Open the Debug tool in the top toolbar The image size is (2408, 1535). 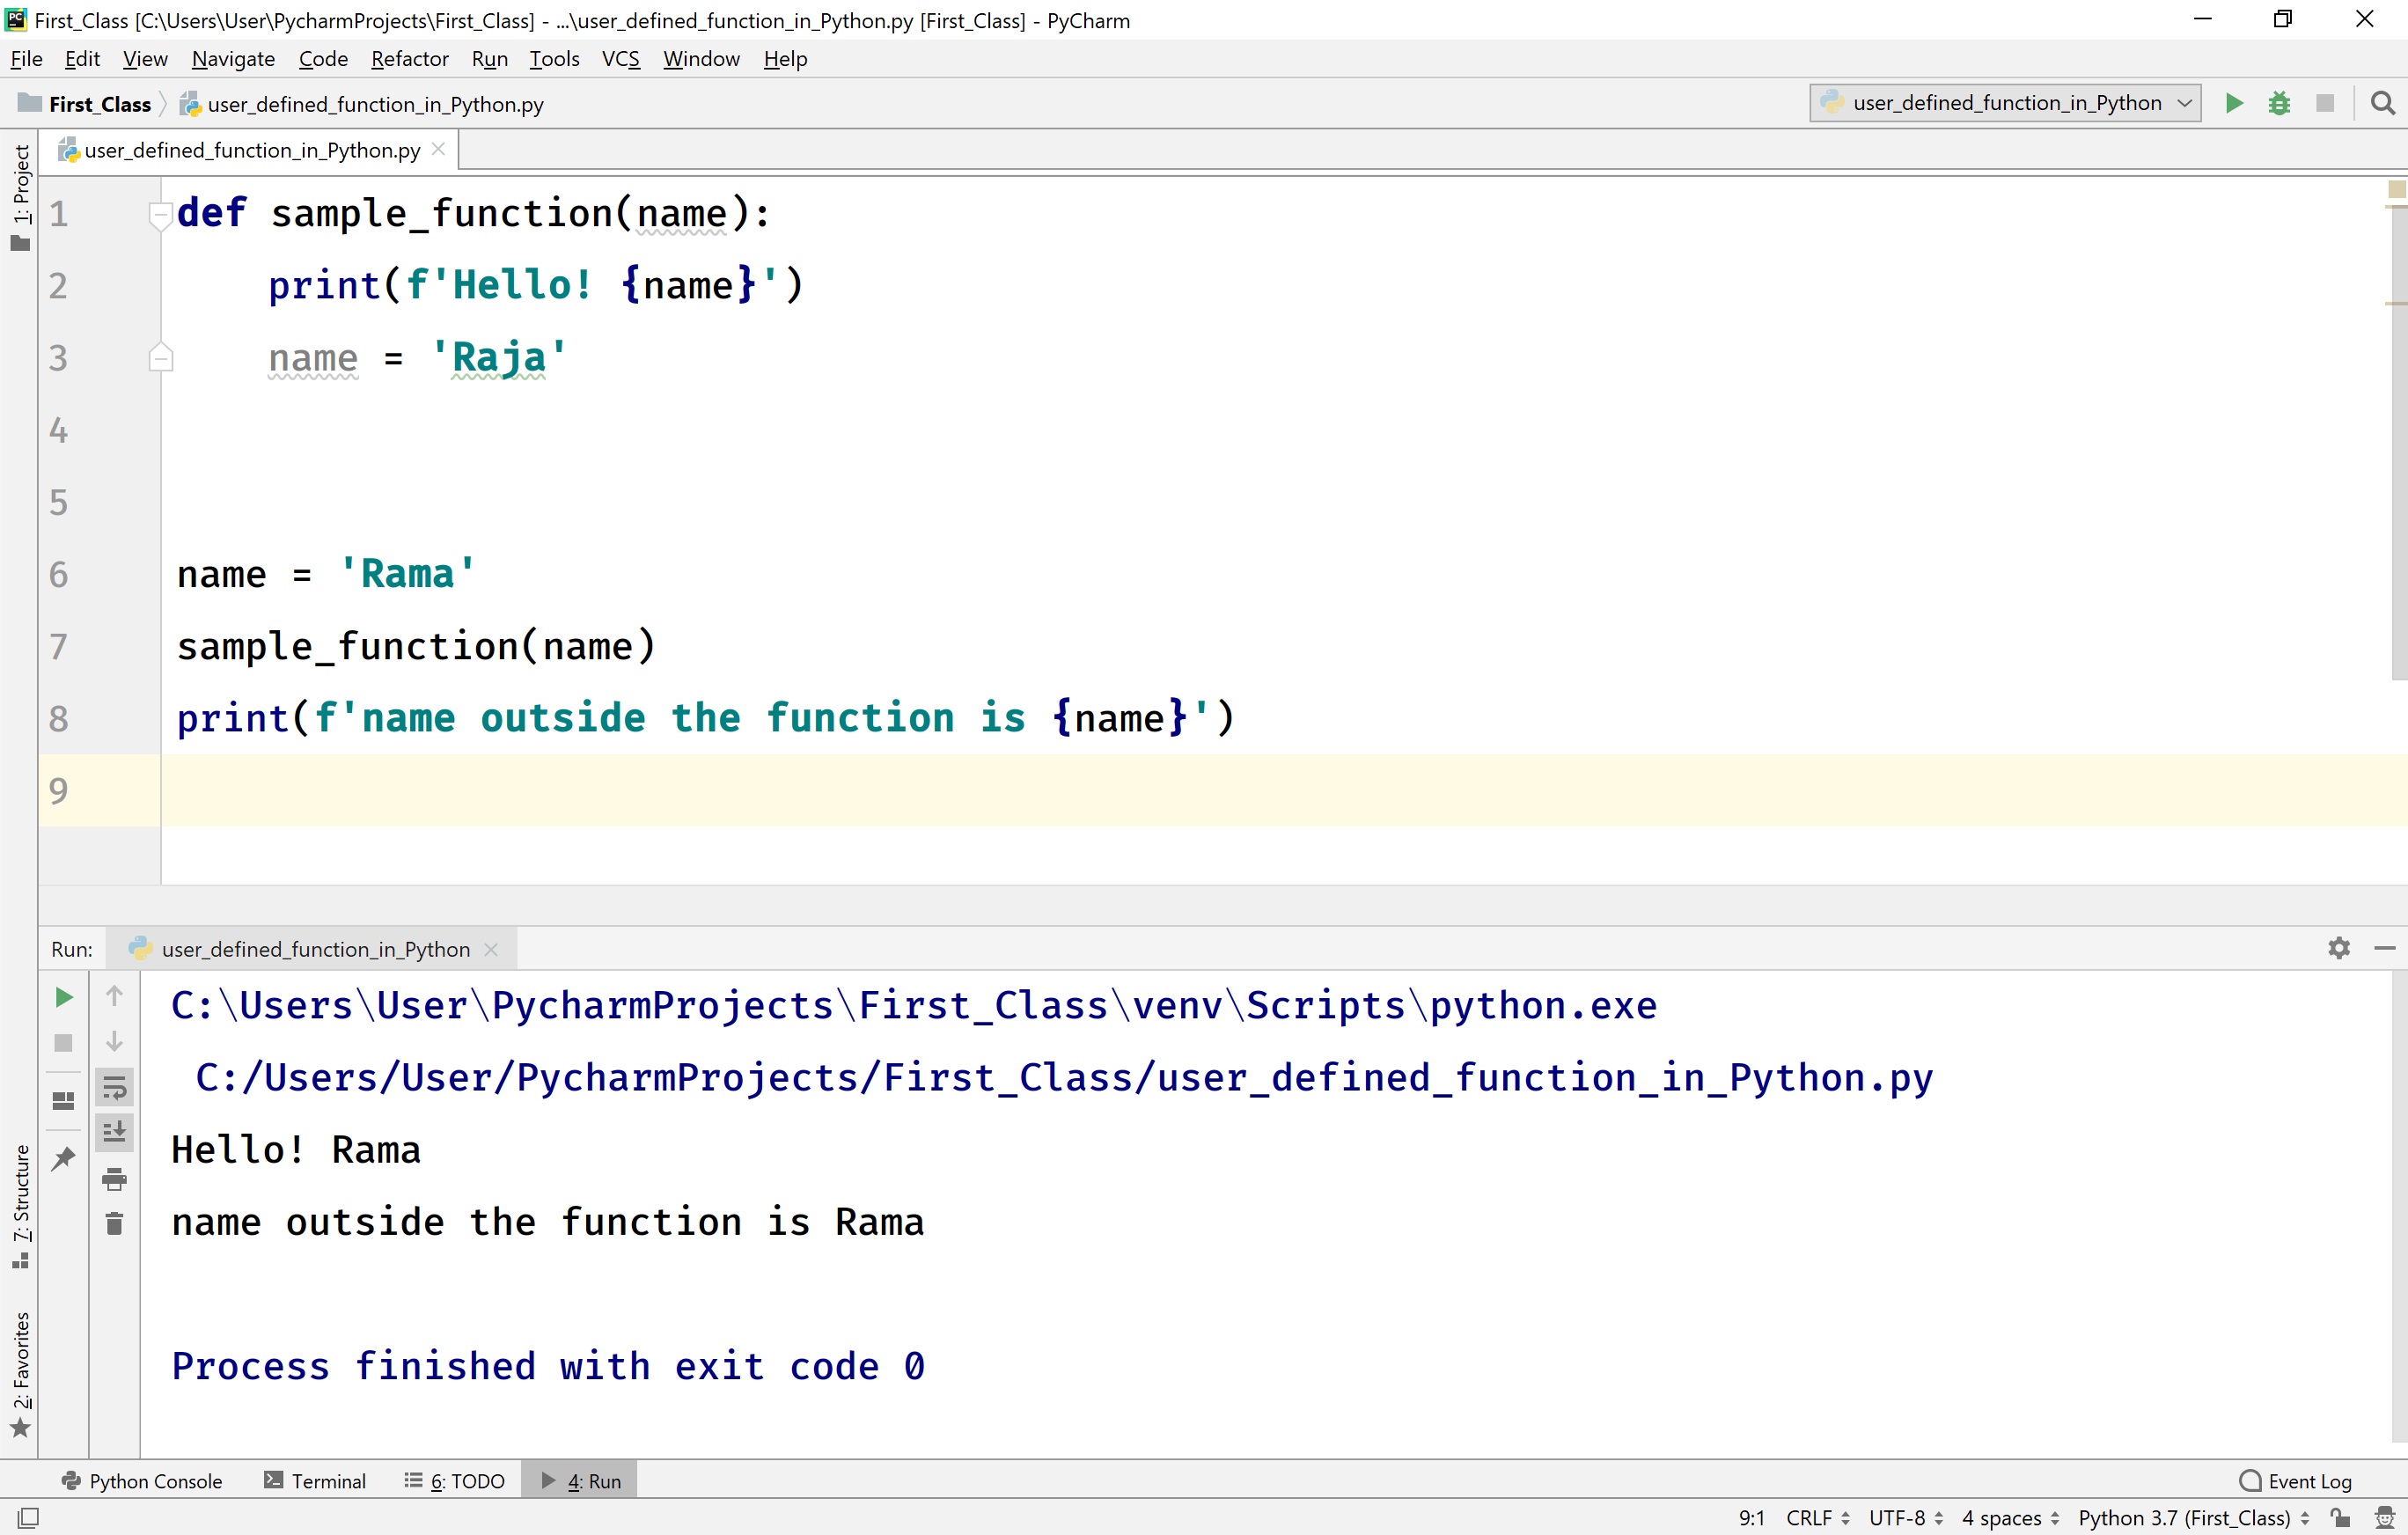click(x=2279, y=103)
